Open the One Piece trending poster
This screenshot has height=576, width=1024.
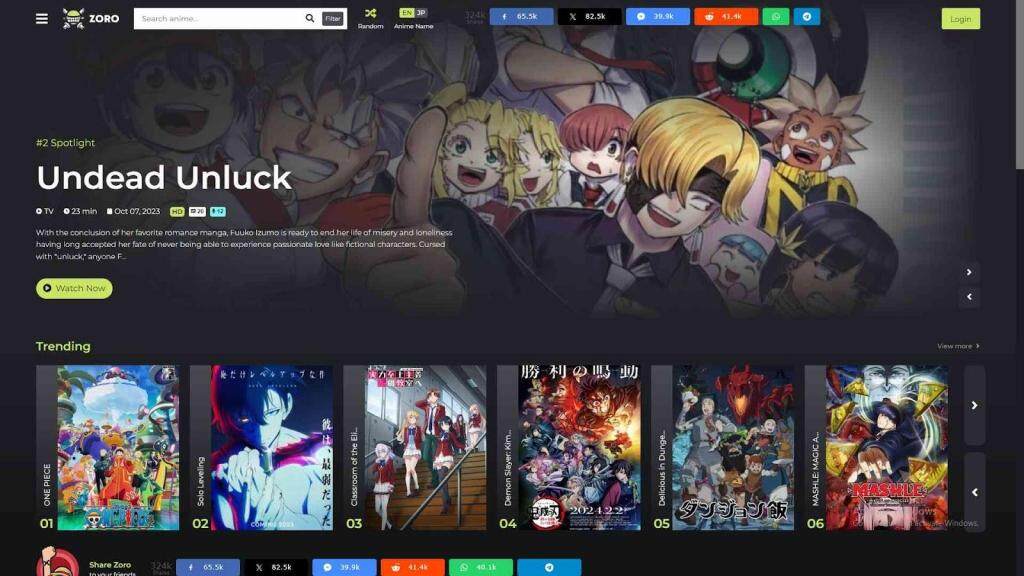coord(118,447)
